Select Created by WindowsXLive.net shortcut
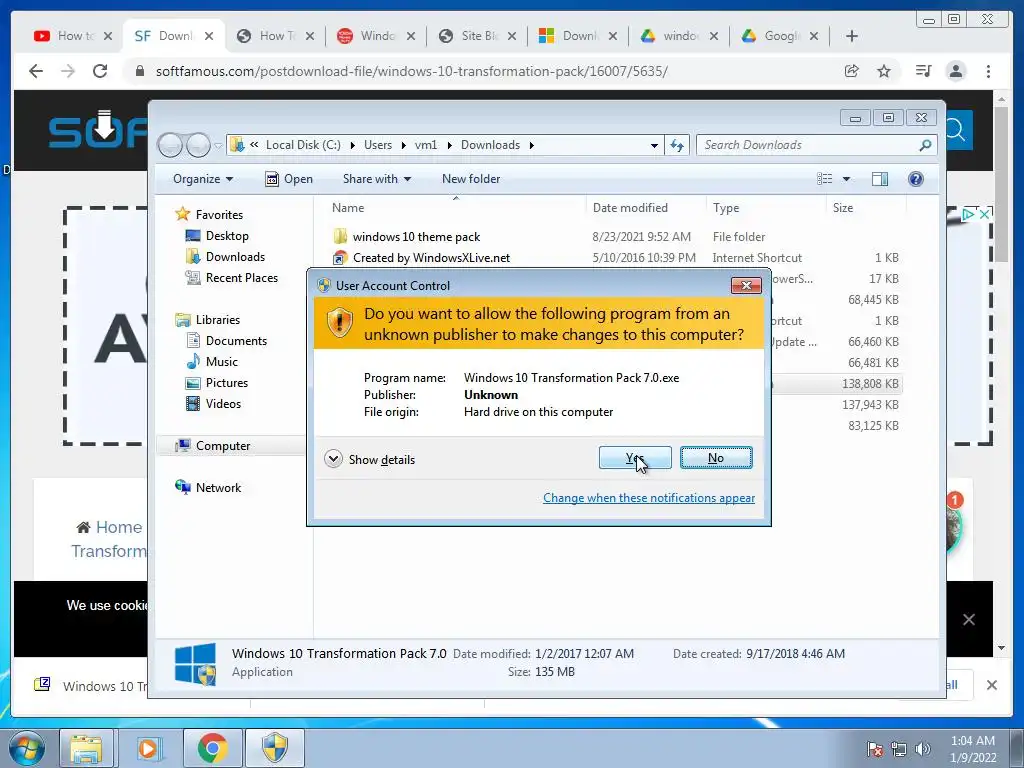The width and height of the screenshot is (1024, 768). (x=431, y=258)
